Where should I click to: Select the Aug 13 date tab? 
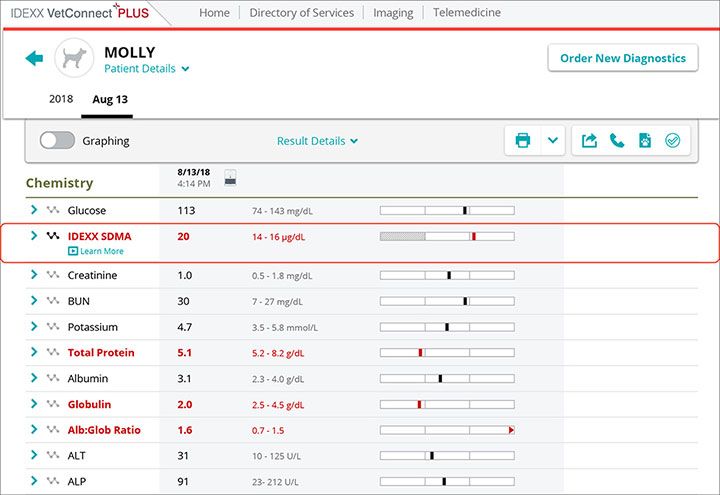[x=110, y=99]
